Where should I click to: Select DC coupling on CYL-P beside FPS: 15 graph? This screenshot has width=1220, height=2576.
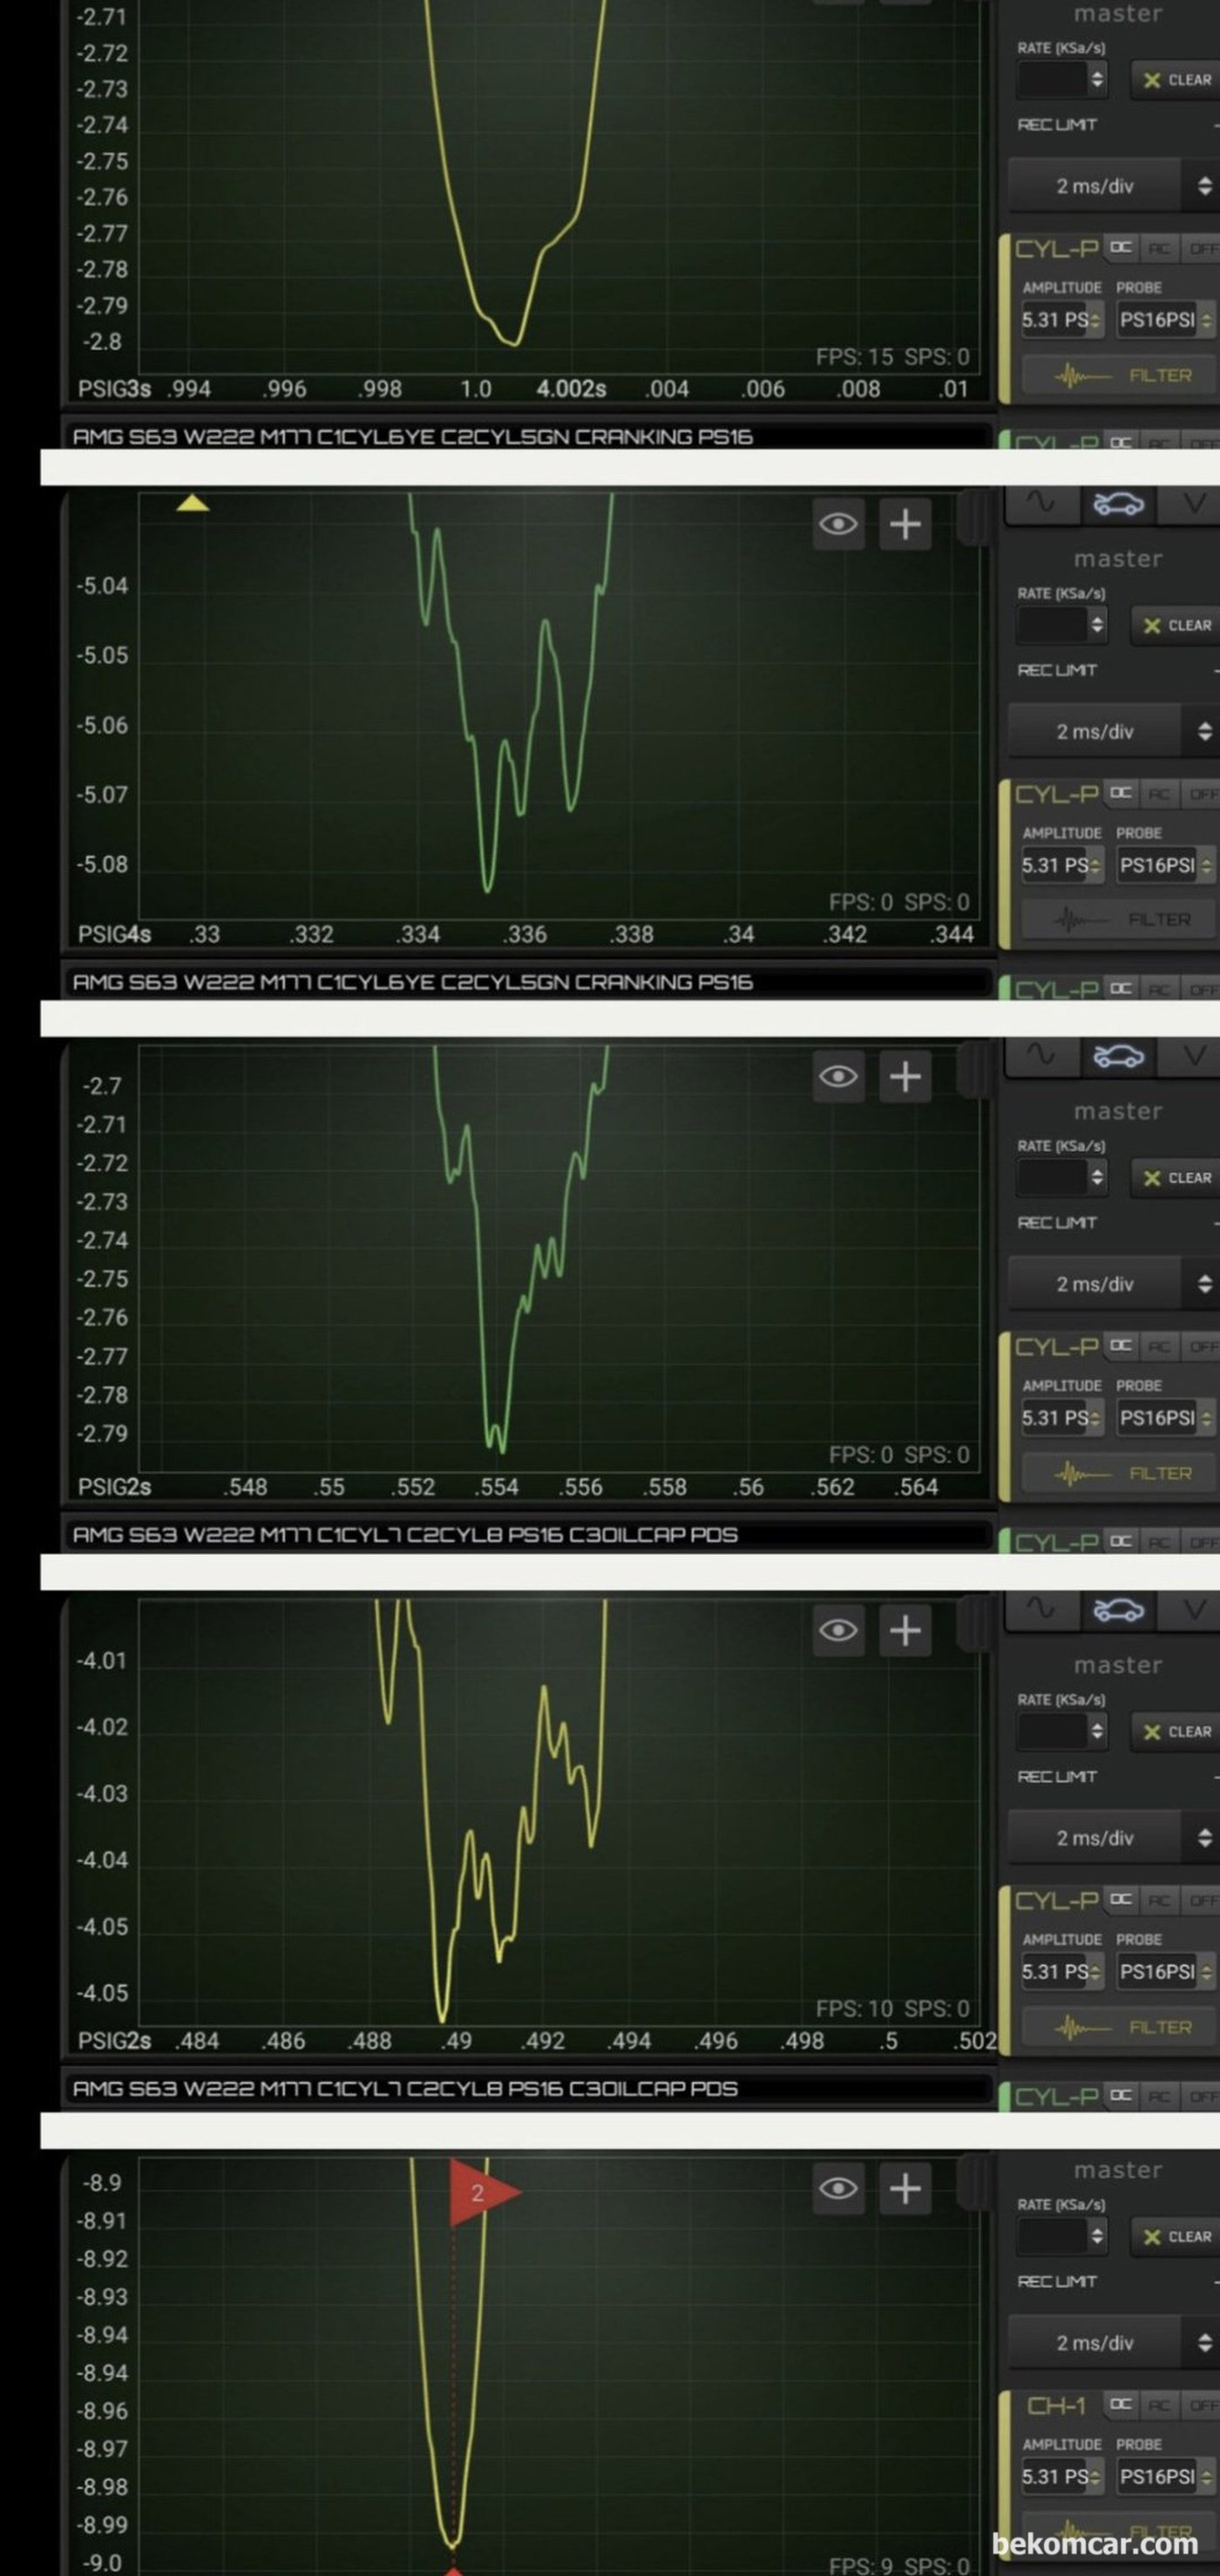pyautogui.click(x=1120, y=248)
